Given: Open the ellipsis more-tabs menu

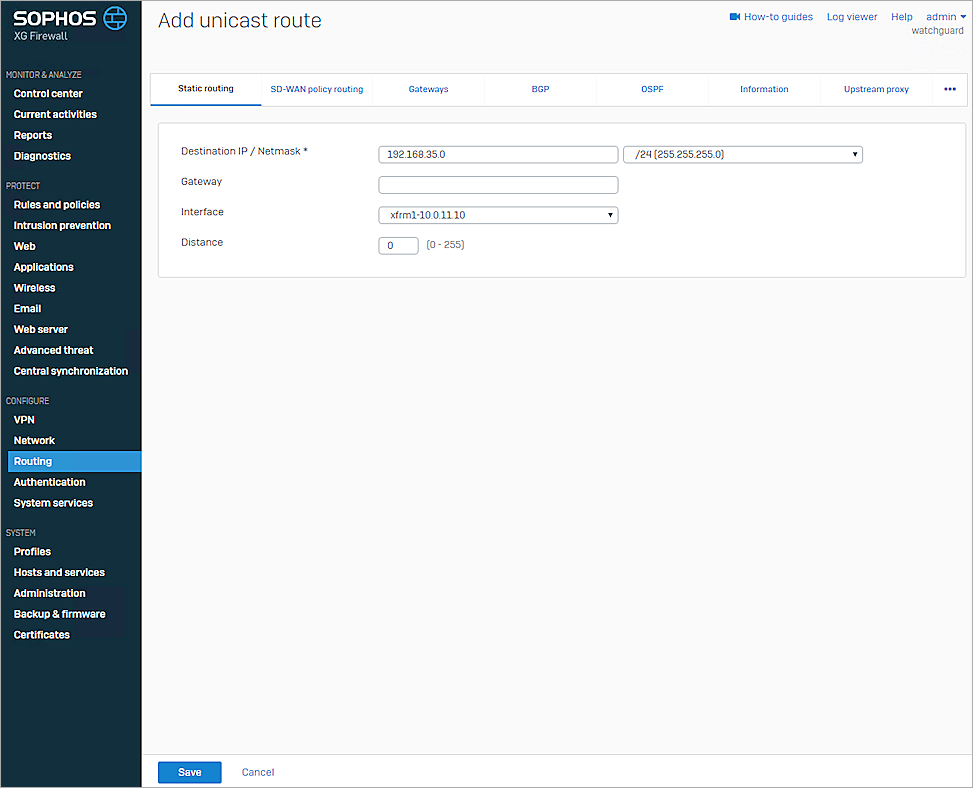Looking at the screenshot, I should (948, 89).
